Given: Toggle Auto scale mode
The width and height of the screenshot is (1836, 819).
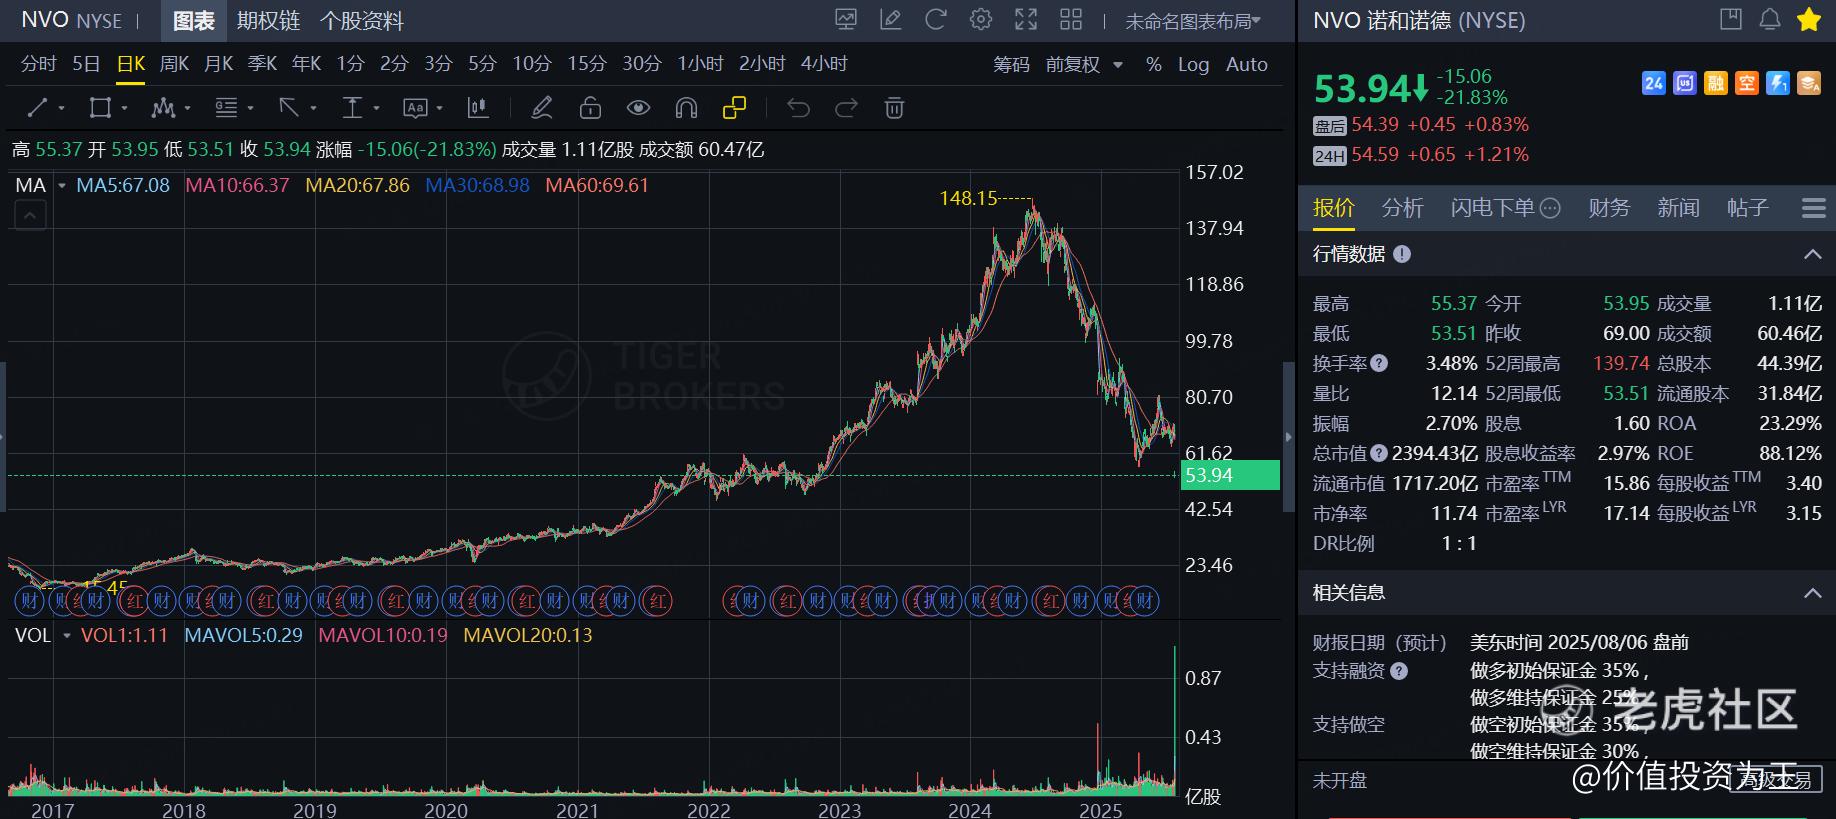Looking at the screenshot, I should point(1247,64).
